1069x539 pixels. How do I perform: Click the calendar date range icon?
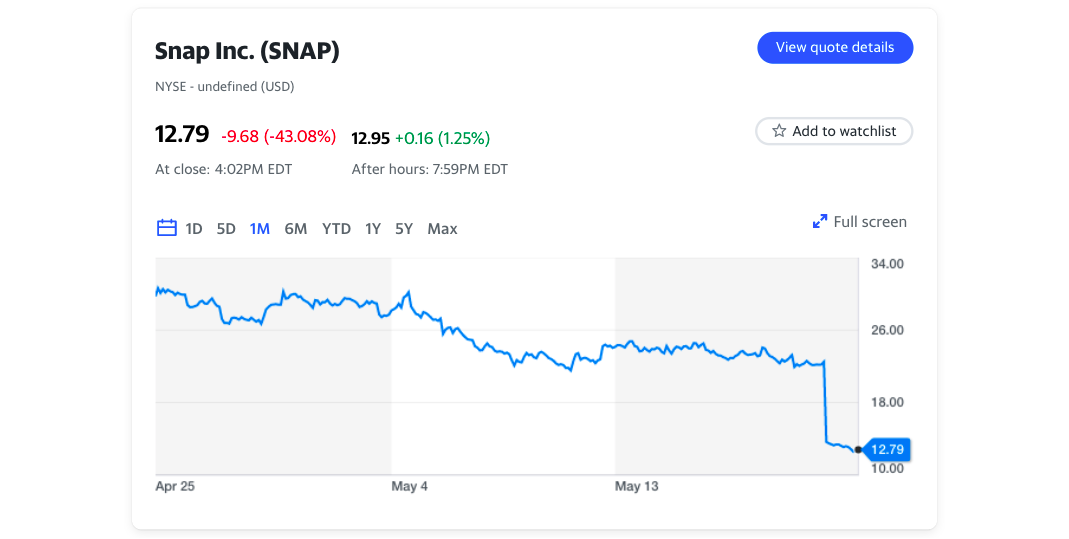[167, 228]
